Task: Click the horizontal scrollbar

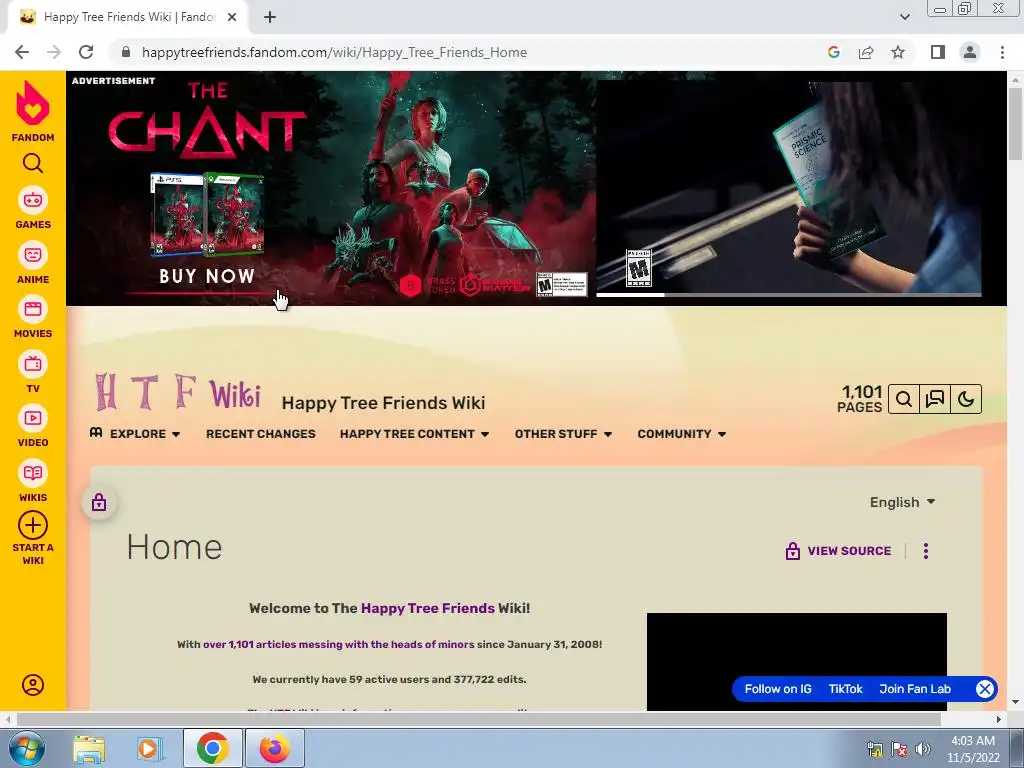Action: (x=479, y=720)
